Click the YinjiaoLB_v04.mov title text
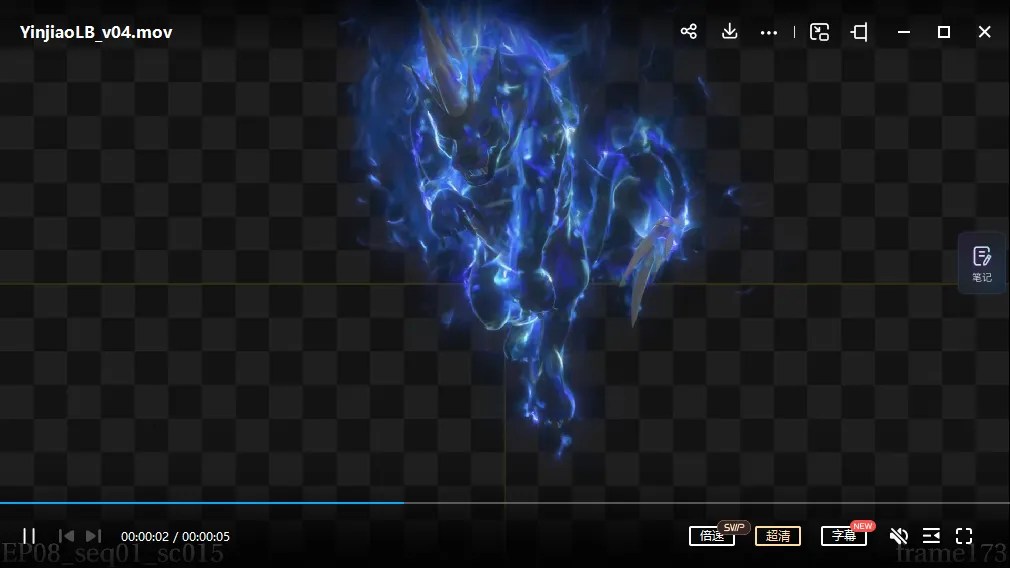1010x568 pixels. [x=96, y=32]
